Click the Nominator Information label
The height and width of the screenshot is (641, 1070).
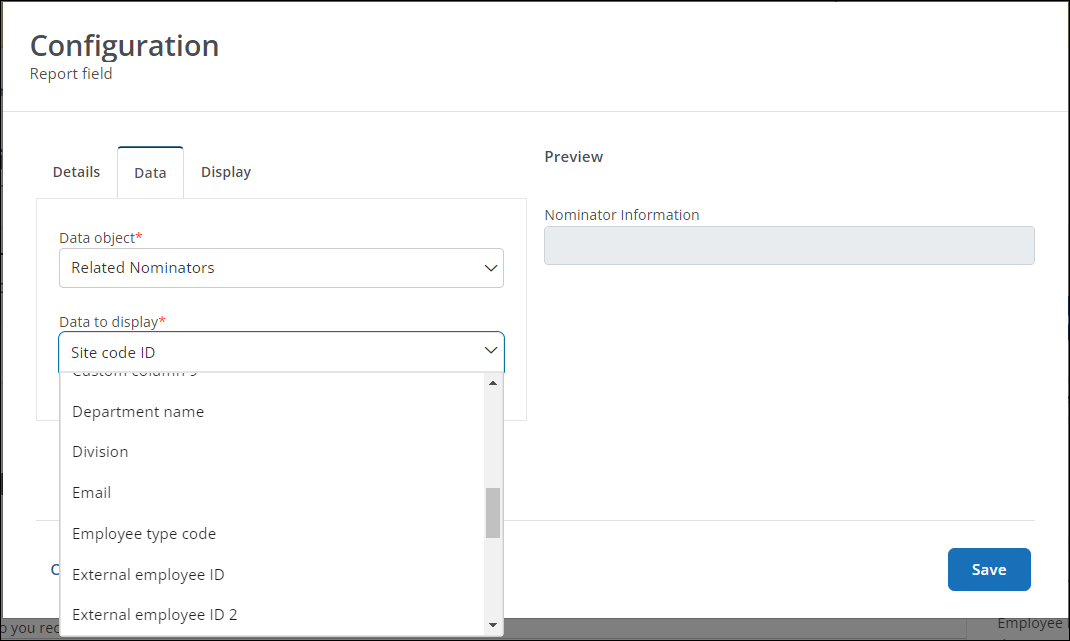(x=622, y=215)
